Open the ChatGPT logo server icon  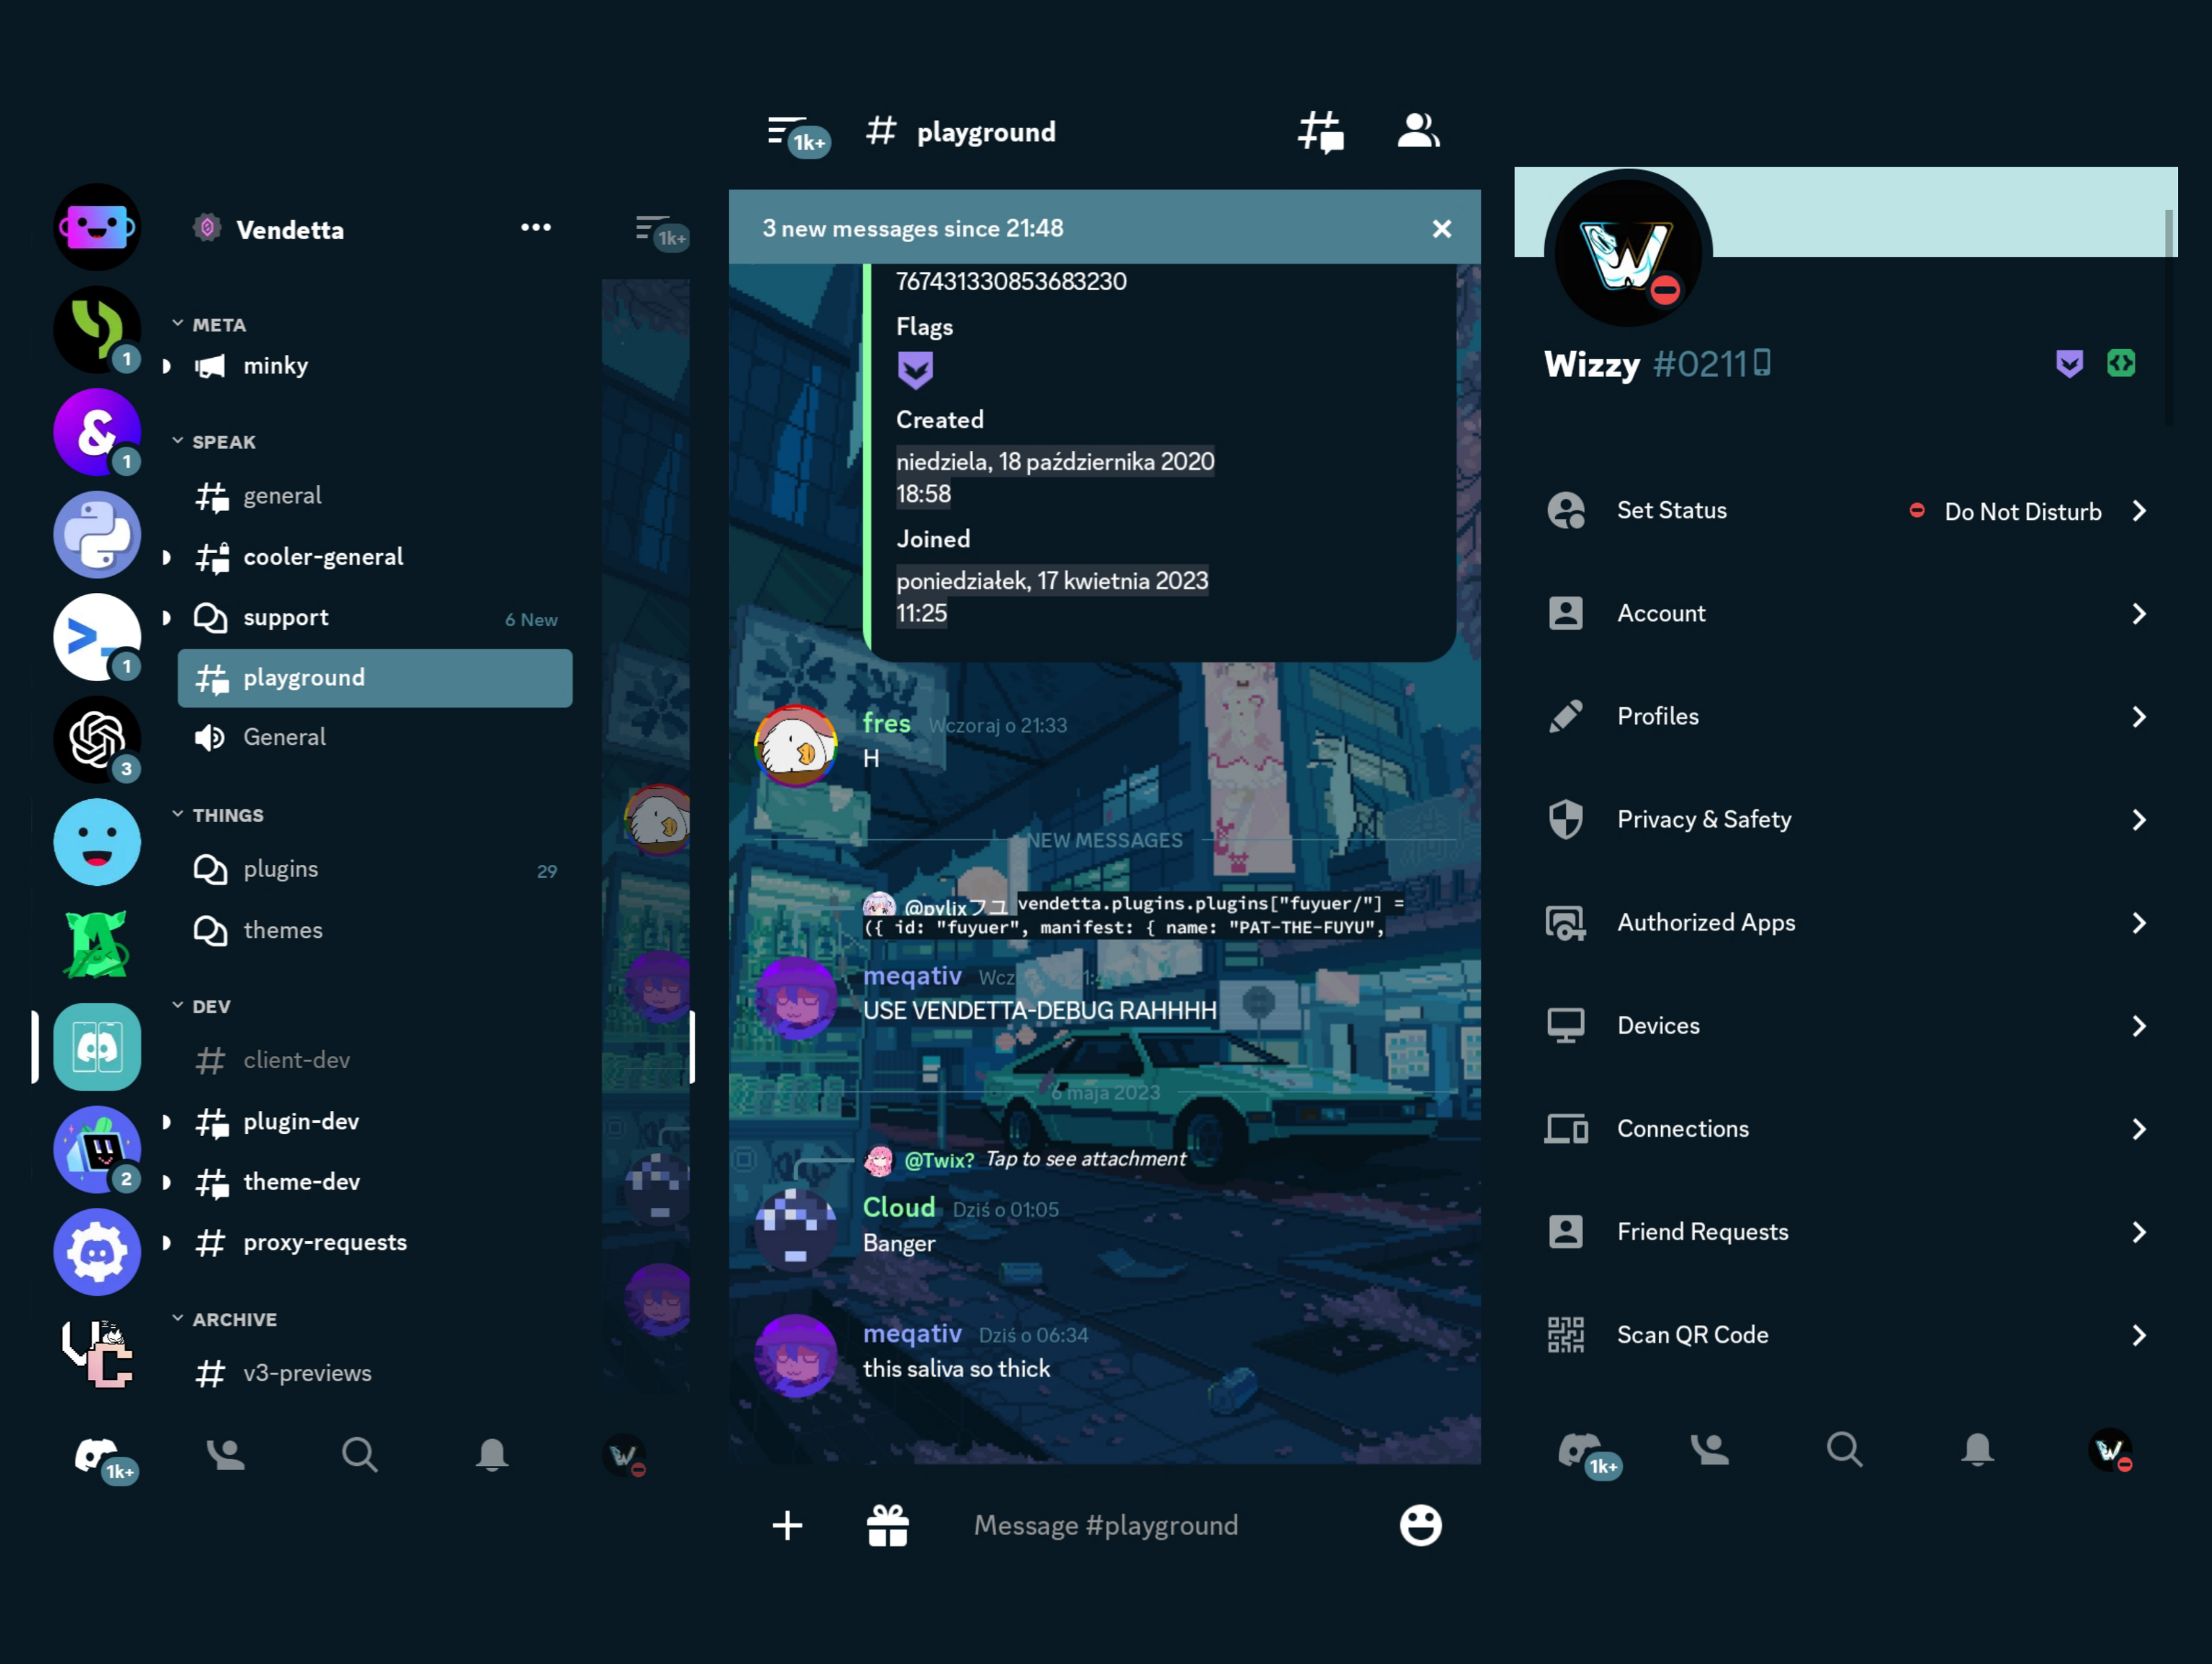[x=97, y=740]
